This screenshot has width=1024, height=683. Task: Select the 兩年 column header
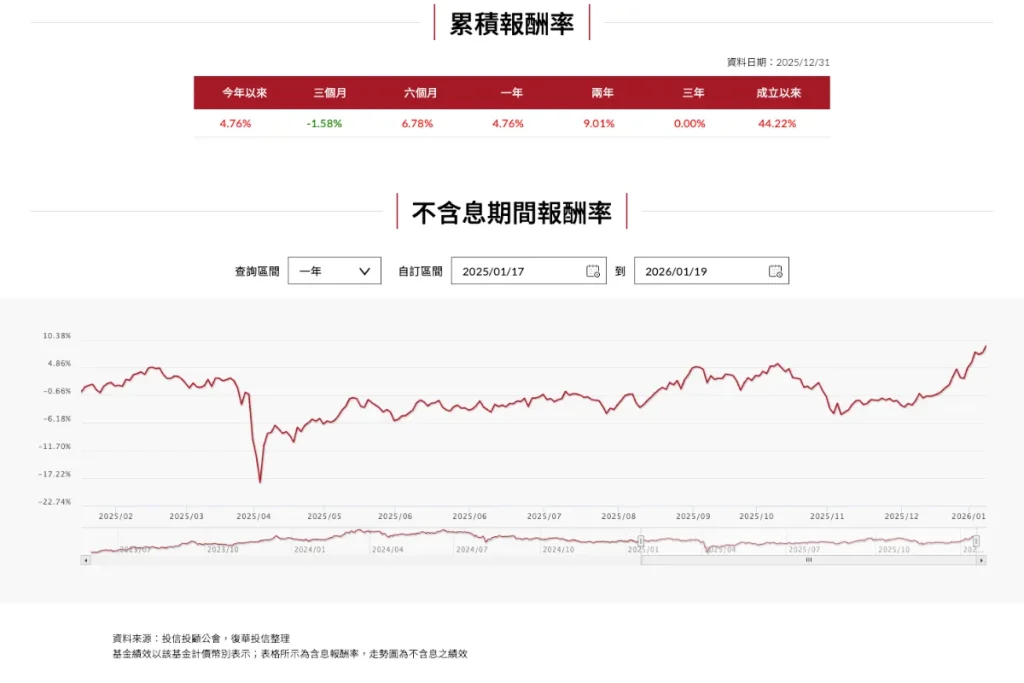602,93
